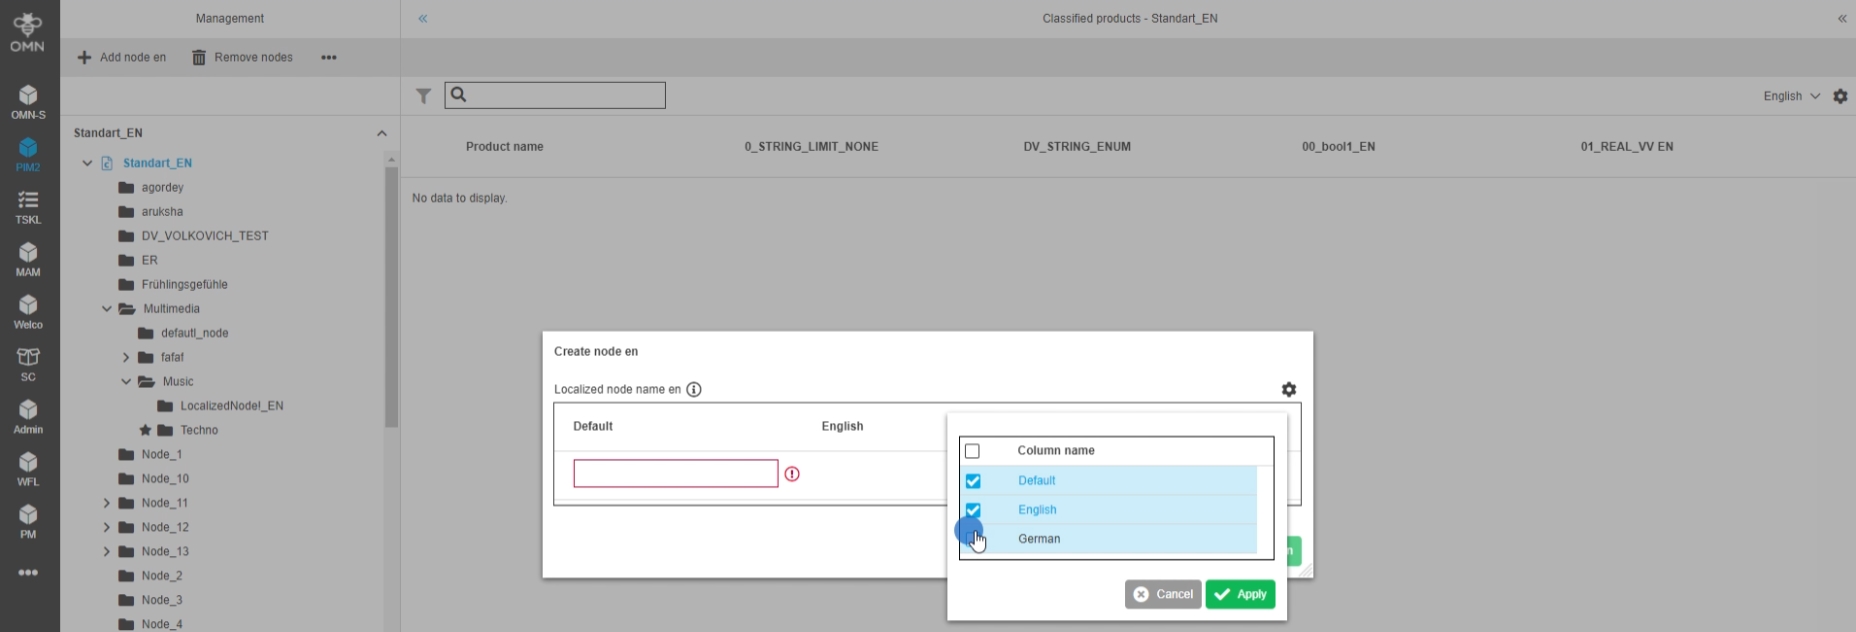Uncheck the Default column checkbox
The width and height of the screenshot is (1856, 632).
click(x=973, y=481)
